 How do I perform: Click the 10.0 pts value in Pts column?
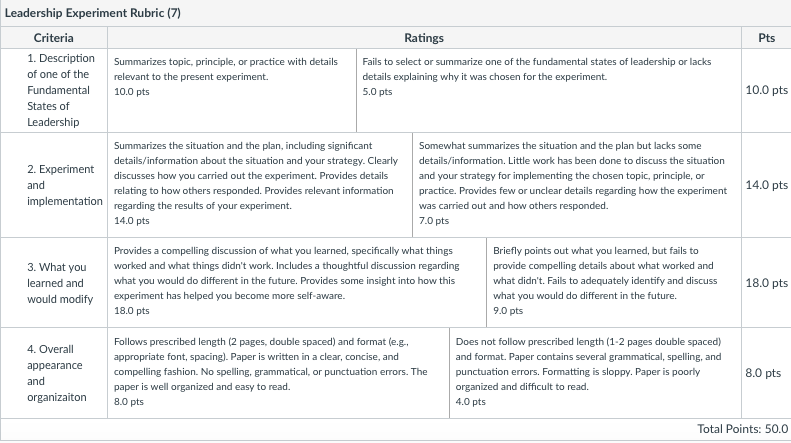tap(766, 90)
